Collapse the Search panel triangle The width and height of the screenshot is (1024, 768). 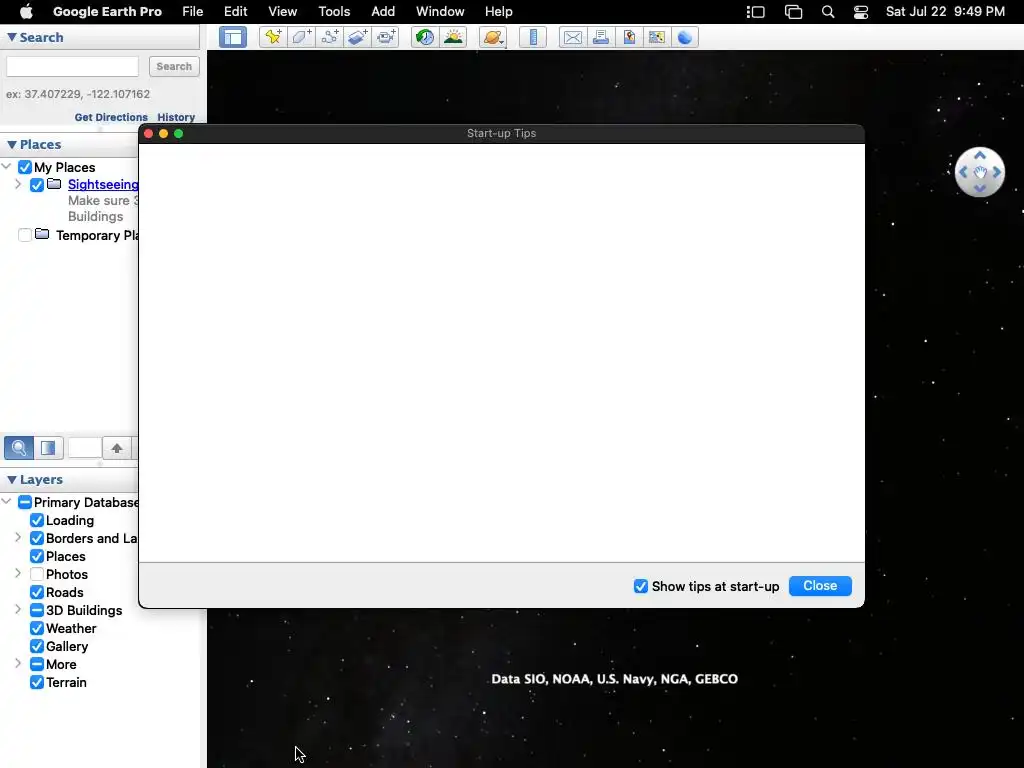tap(12, 38)
